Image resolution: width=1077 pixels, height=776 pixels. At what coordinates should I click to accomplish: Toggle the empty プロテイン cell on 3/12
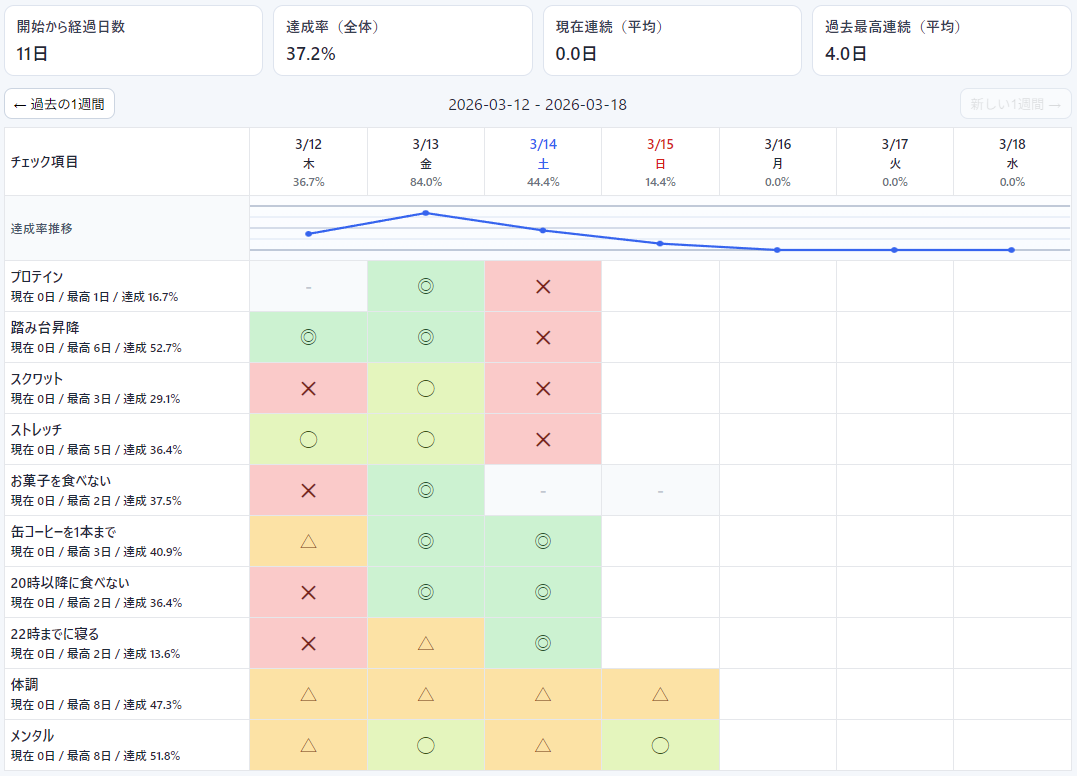pyautogui.click(x=308, y=286)
